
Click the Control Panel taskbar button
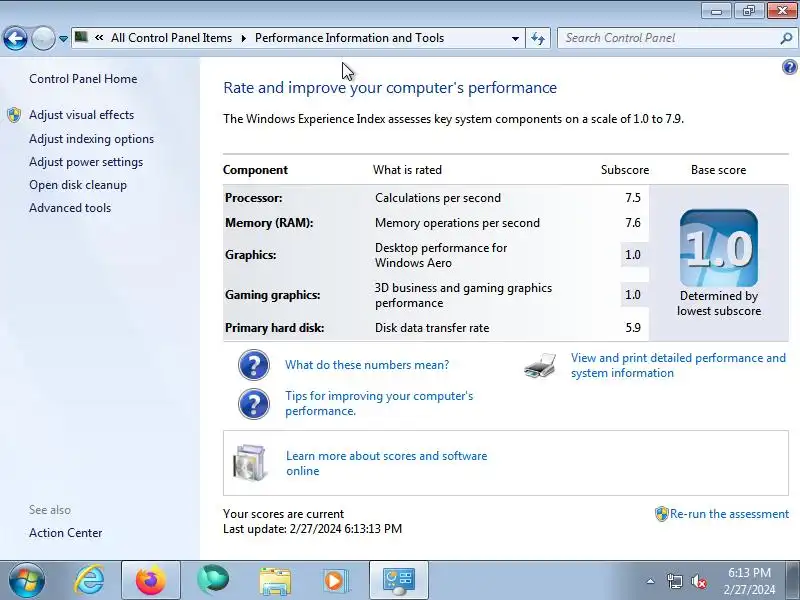tap(398, 581)
